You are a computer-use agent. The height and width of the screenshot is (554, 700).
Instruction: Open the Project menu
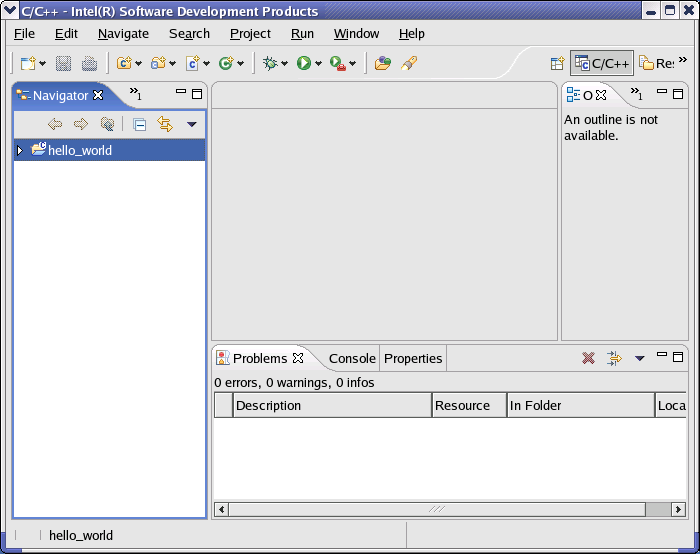click(x=250, y=33)
